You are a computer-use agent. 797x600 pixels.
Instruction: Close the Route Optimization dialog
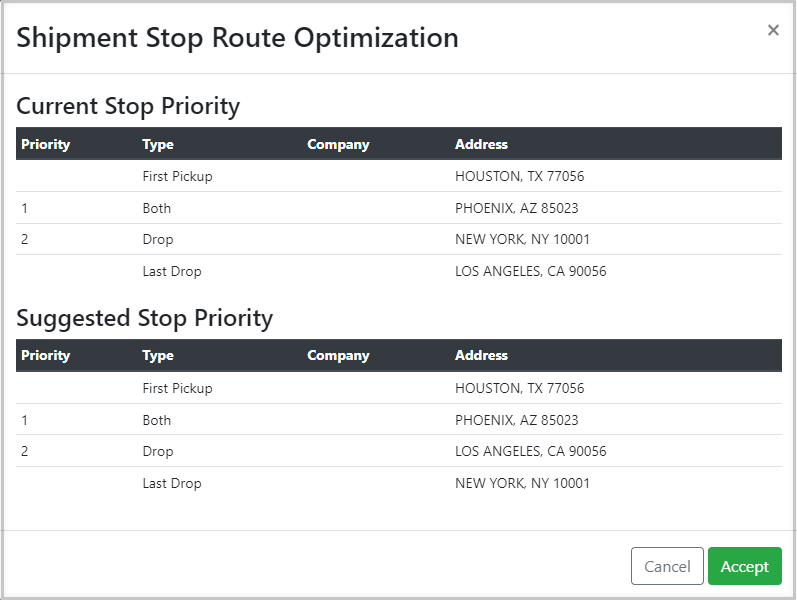click(772, 30)
